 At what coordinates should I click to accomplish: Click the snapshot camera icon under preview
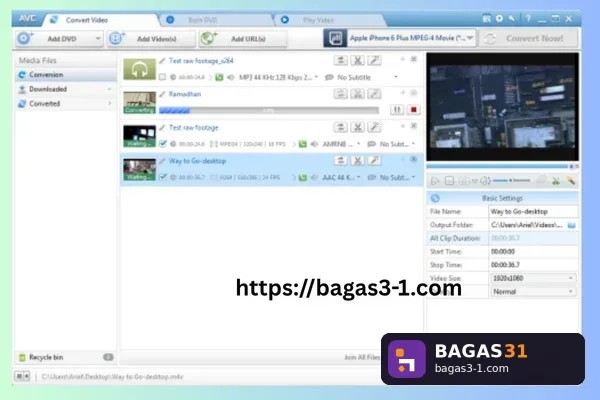click(463, 181)
